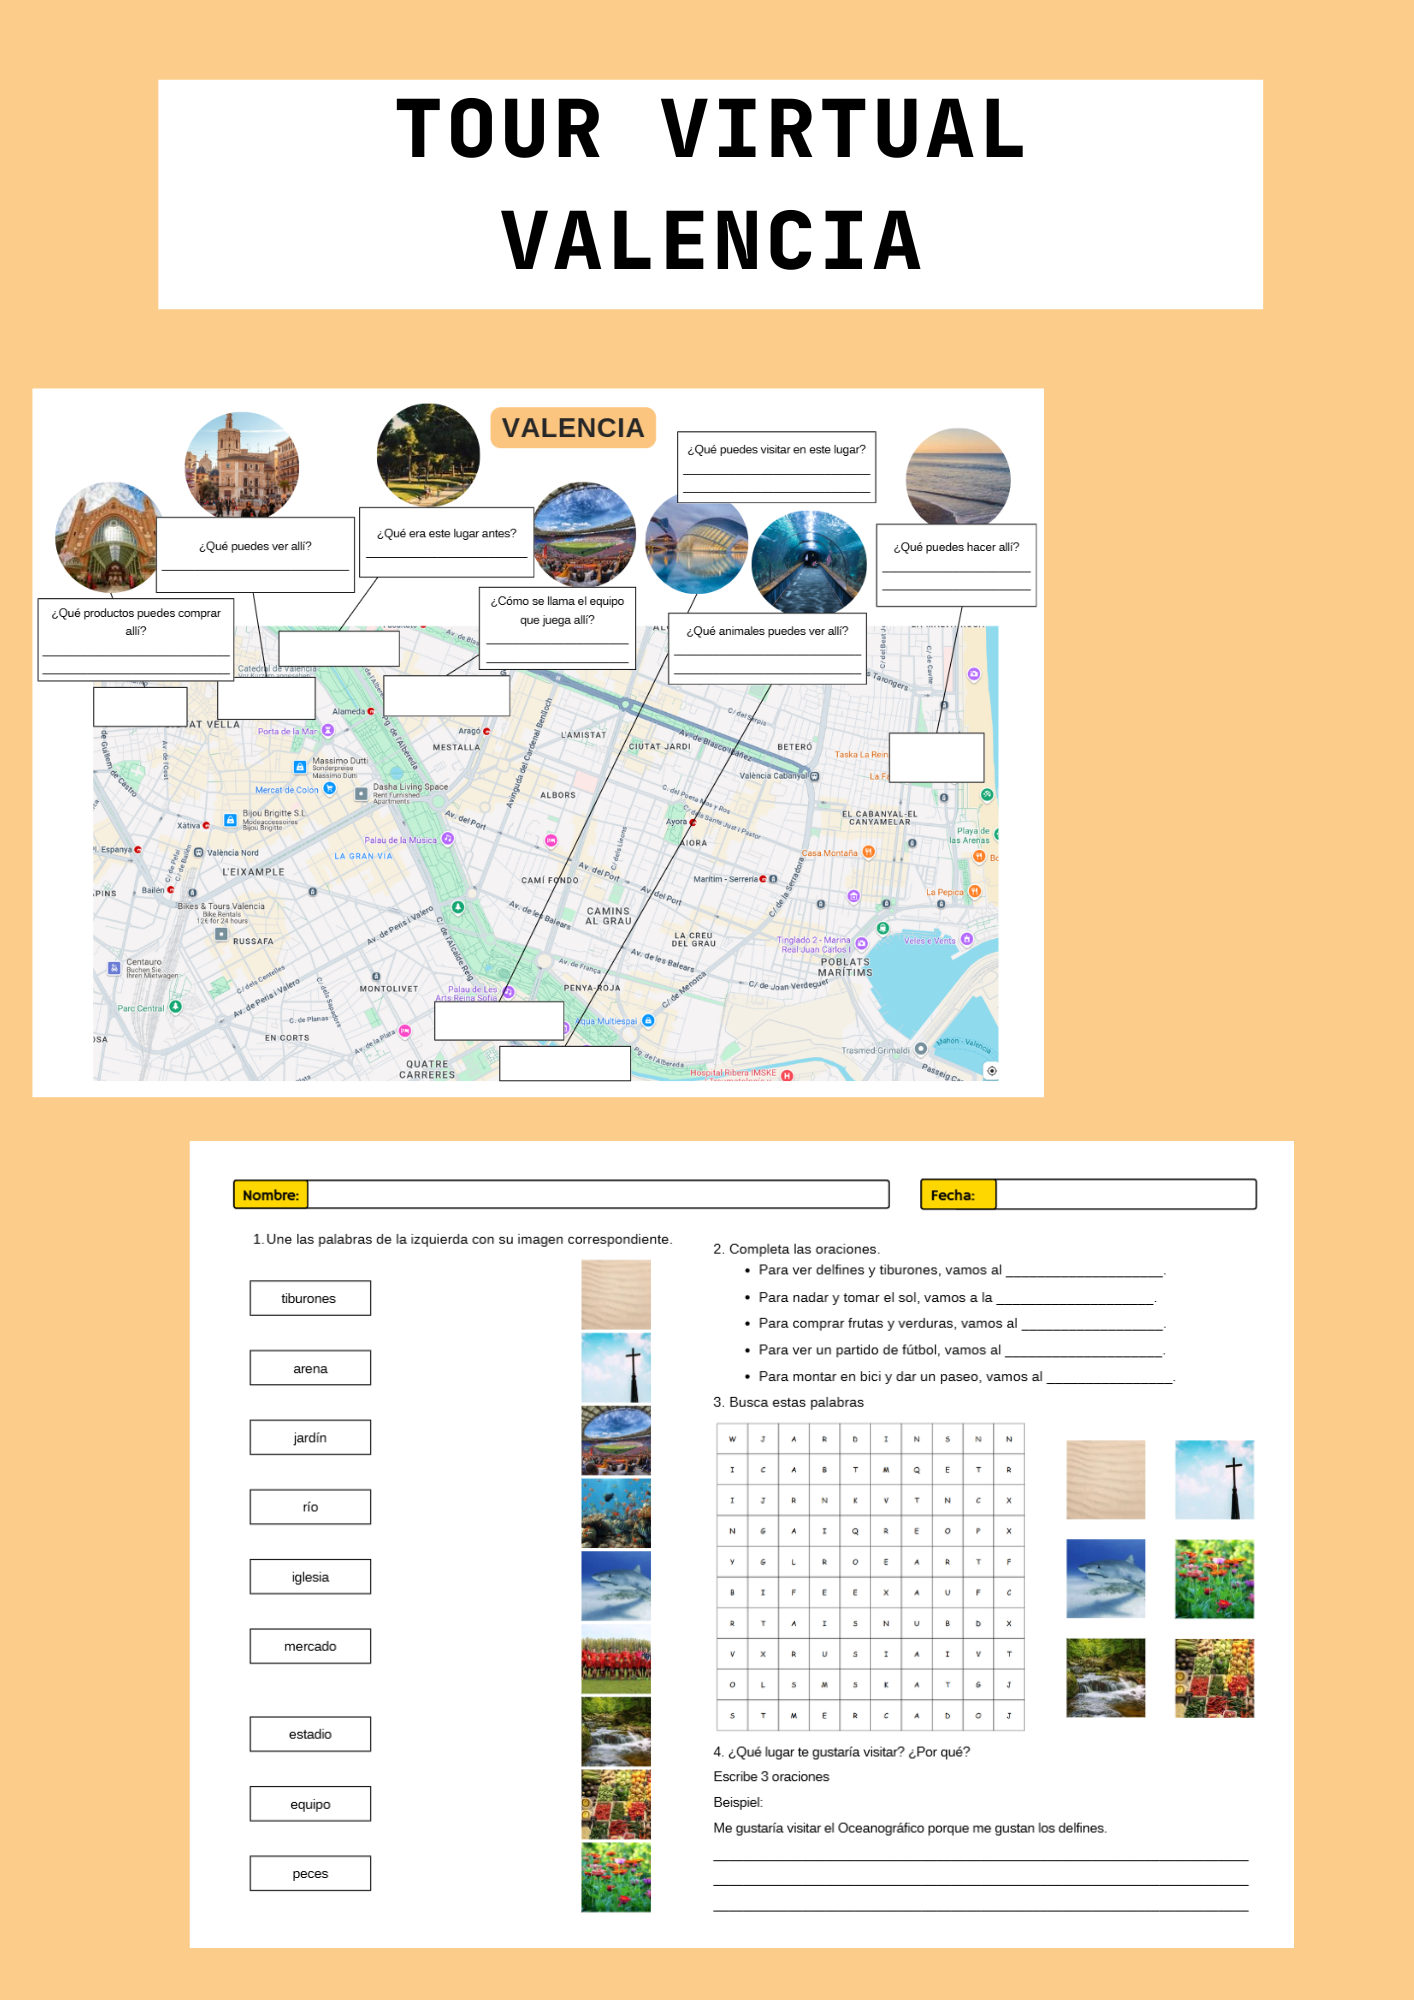Click the Tinglado 2 Marina pin
Viewport: 1414px width, 2000px height.
861,943
